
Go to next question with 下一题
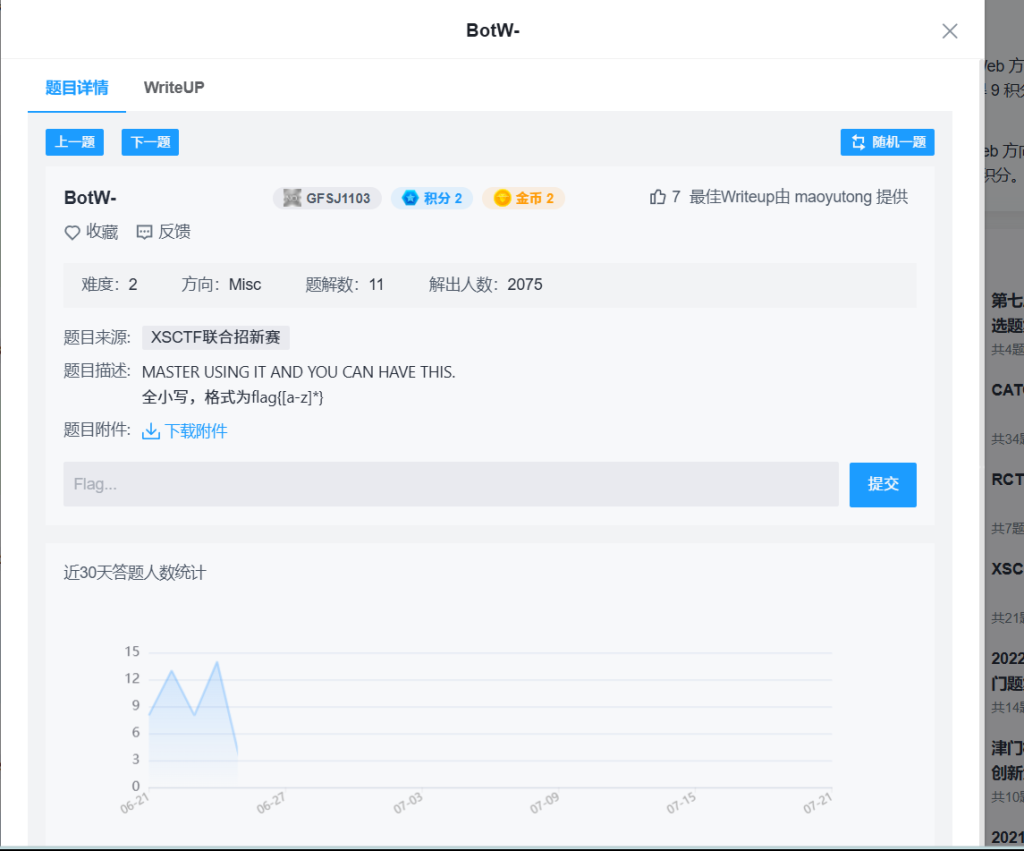point(150,142)
